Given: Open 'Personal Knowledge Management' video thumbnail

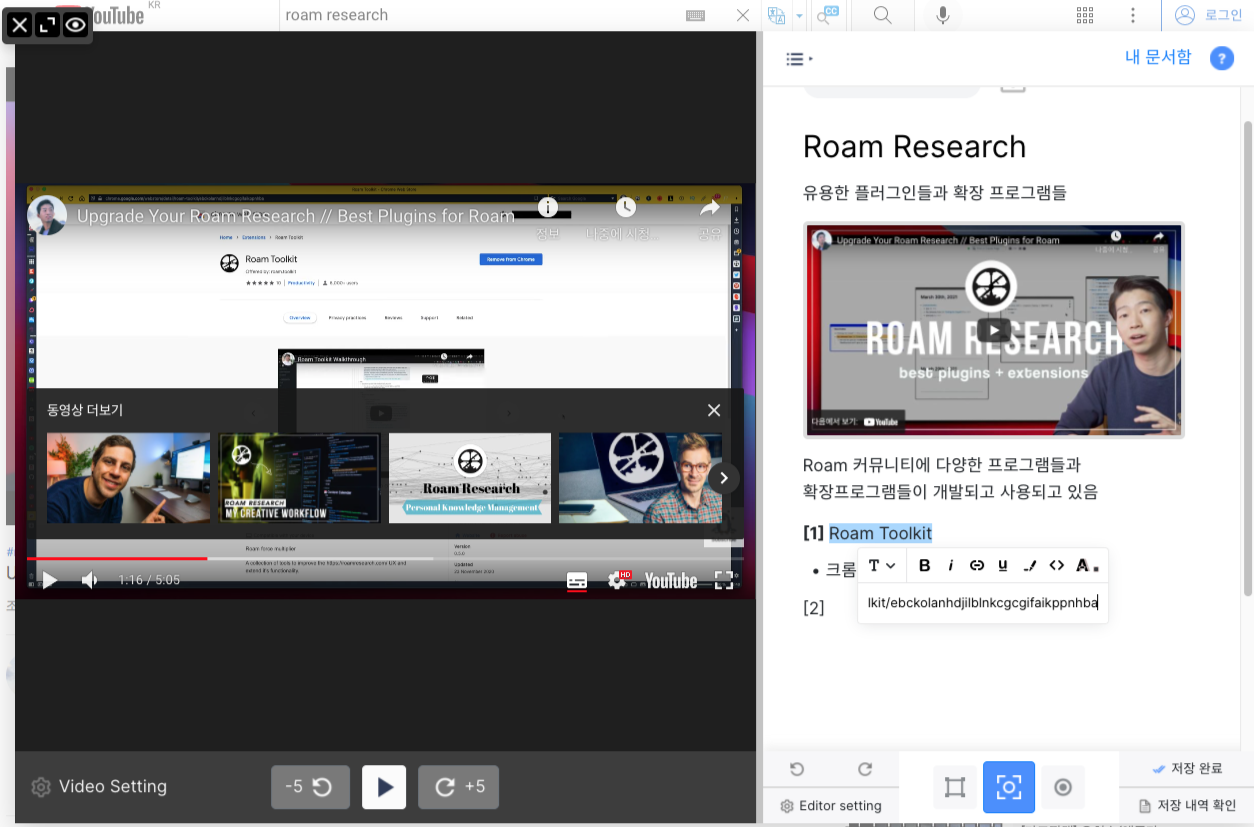Looking at the screenshot, I should coord(470,478).
